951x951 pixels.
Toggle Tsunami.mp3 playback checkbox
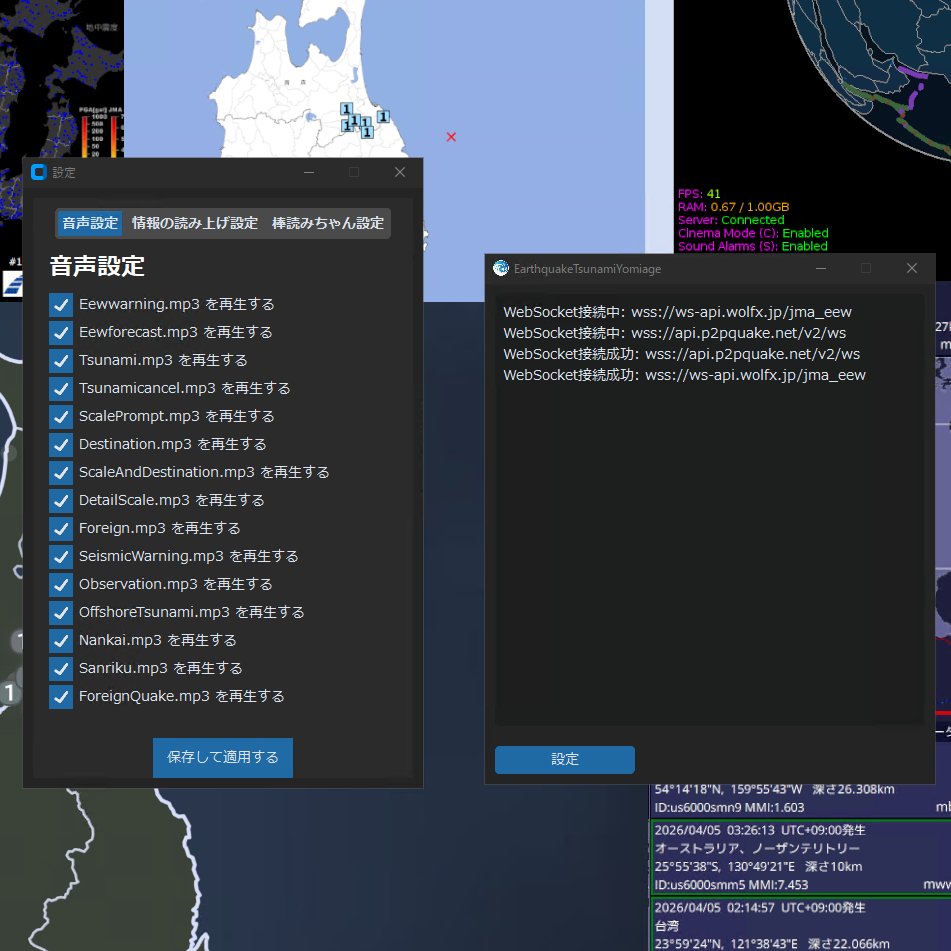(61, 360)
